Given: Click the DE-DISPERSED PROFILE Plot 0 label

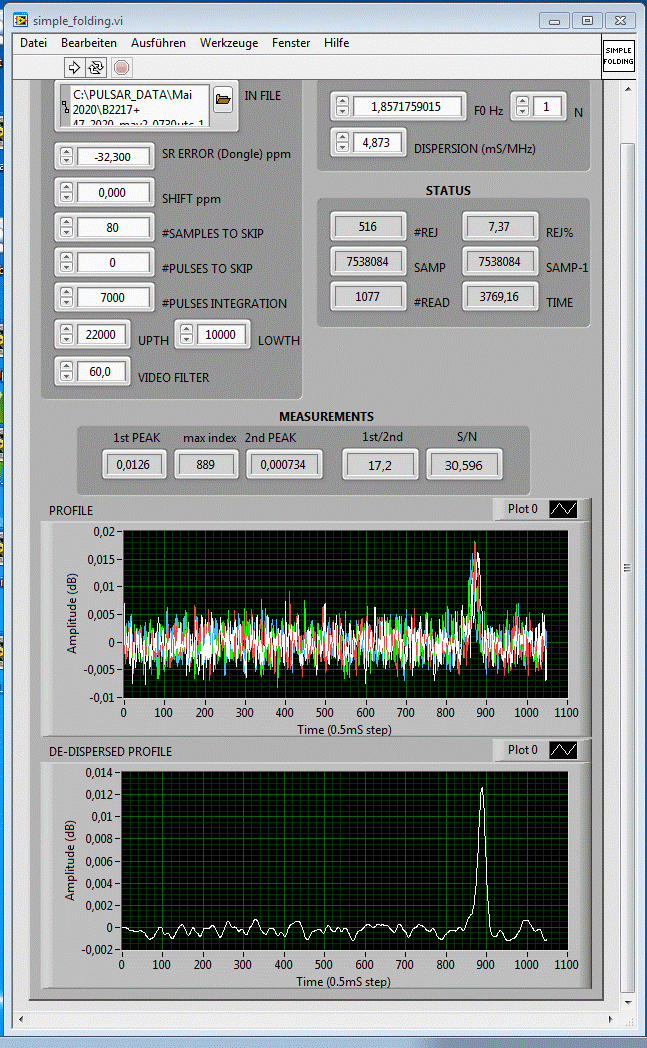Looking at the screenshot, I should point(523,750).
